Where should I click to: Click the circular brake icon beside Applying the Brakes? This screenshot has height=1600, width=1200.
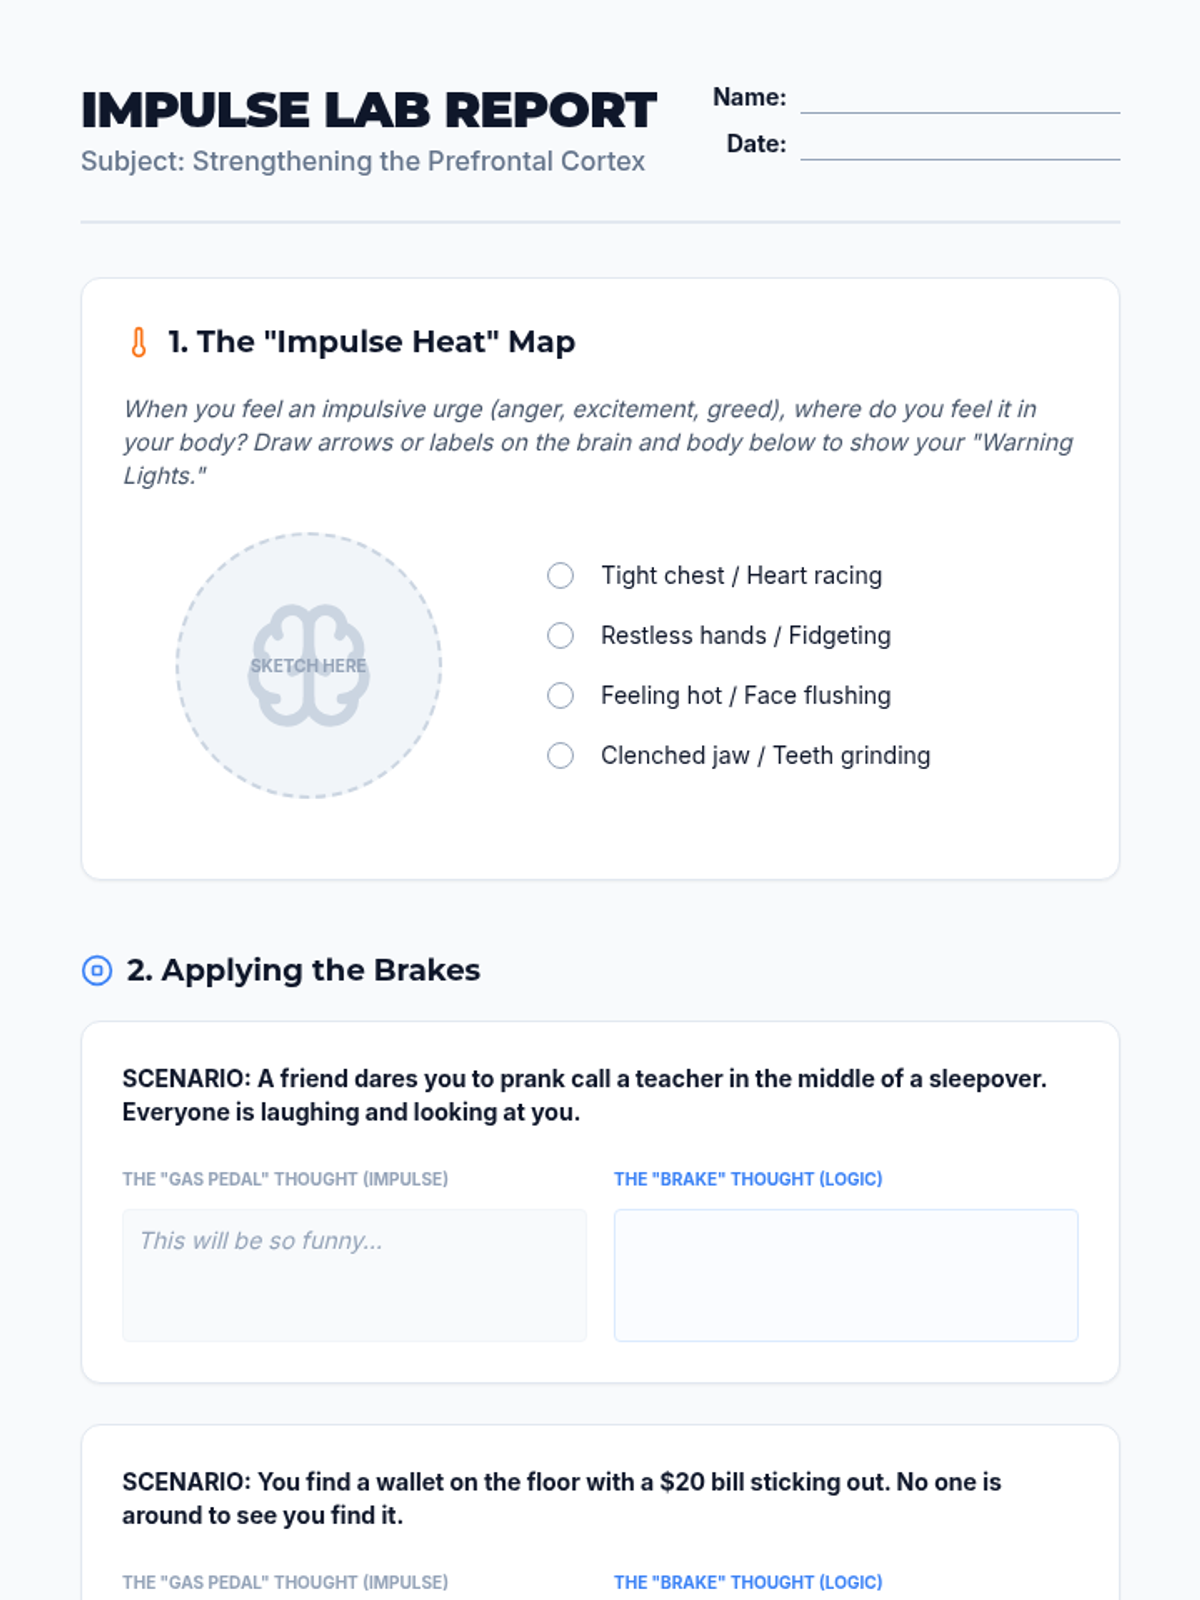tap(97, 970)
